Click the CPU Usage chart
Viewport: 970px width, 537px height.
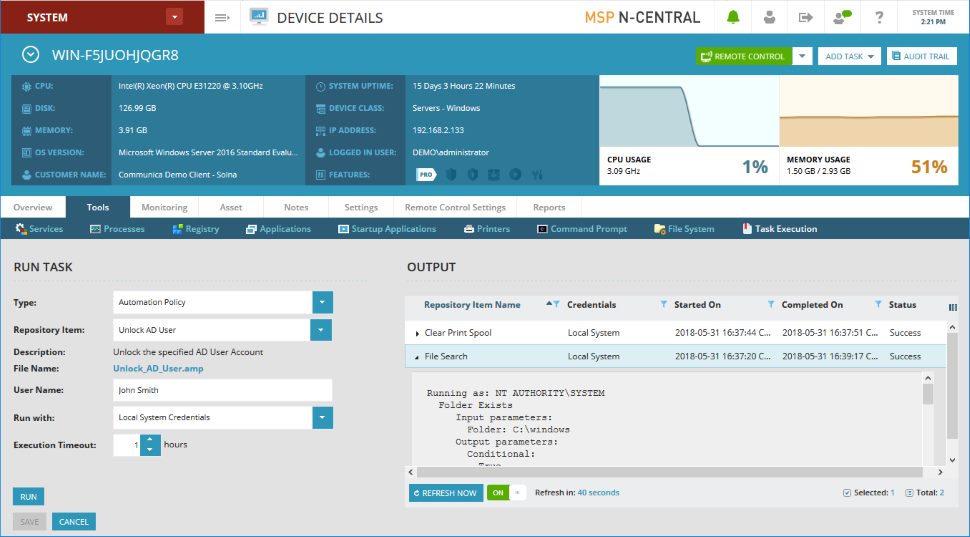click(689, 111)
